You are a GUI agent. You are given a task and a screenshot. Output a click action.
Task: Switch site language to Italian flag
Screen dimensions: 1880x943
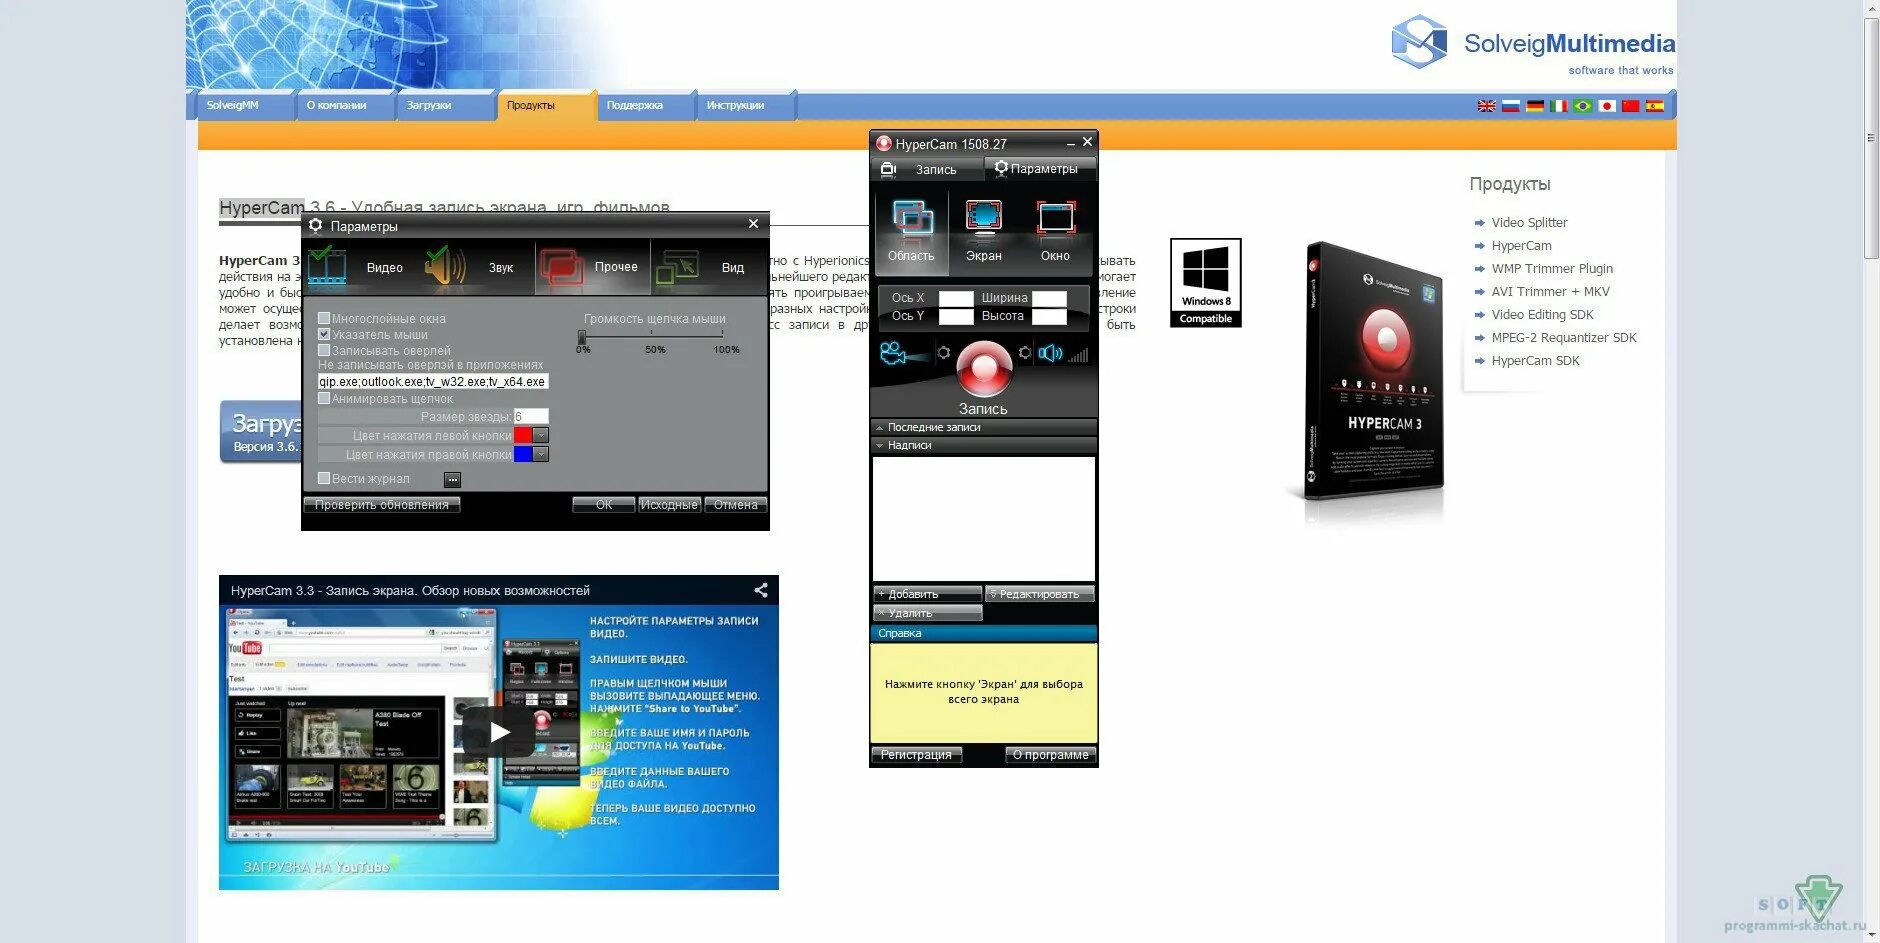tap(1559, 106)
